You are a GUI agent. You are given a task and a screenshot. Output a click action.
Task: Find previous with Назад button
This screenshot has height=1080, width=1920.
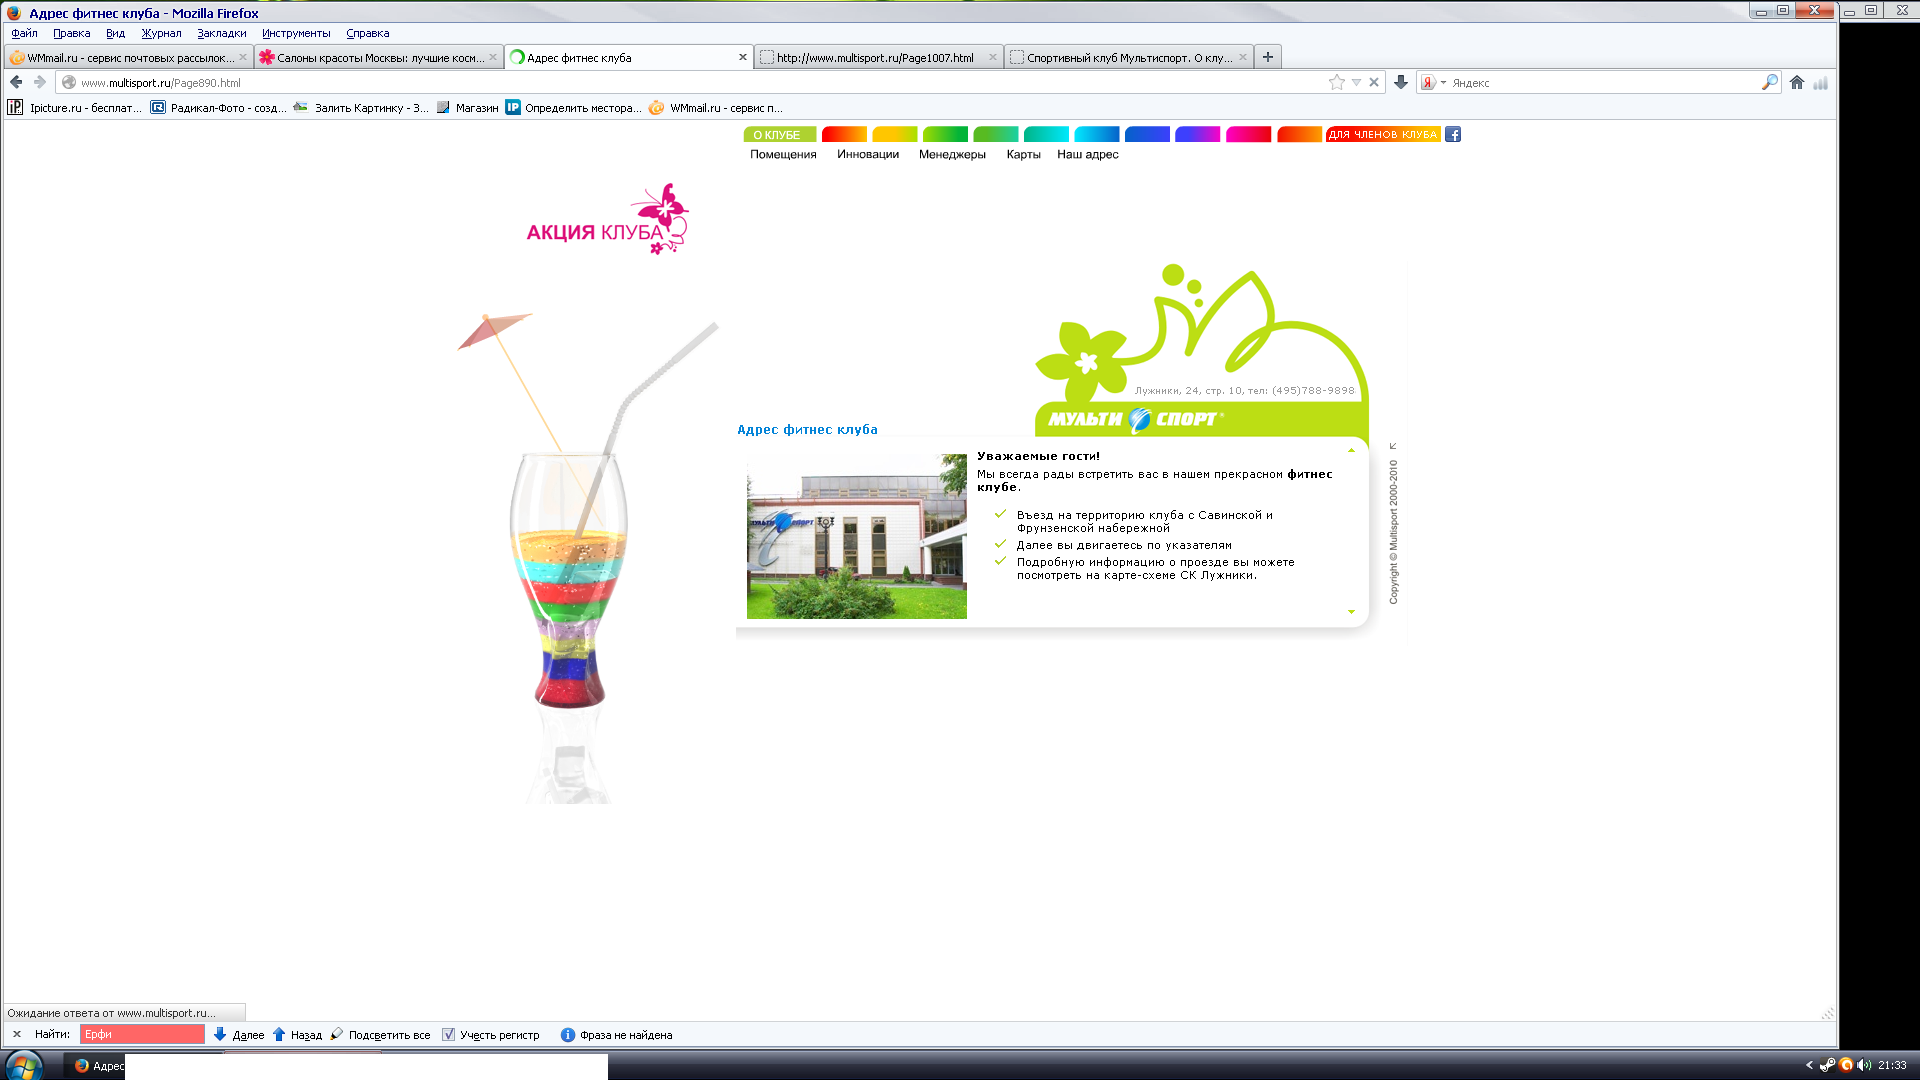[298, 1035]
